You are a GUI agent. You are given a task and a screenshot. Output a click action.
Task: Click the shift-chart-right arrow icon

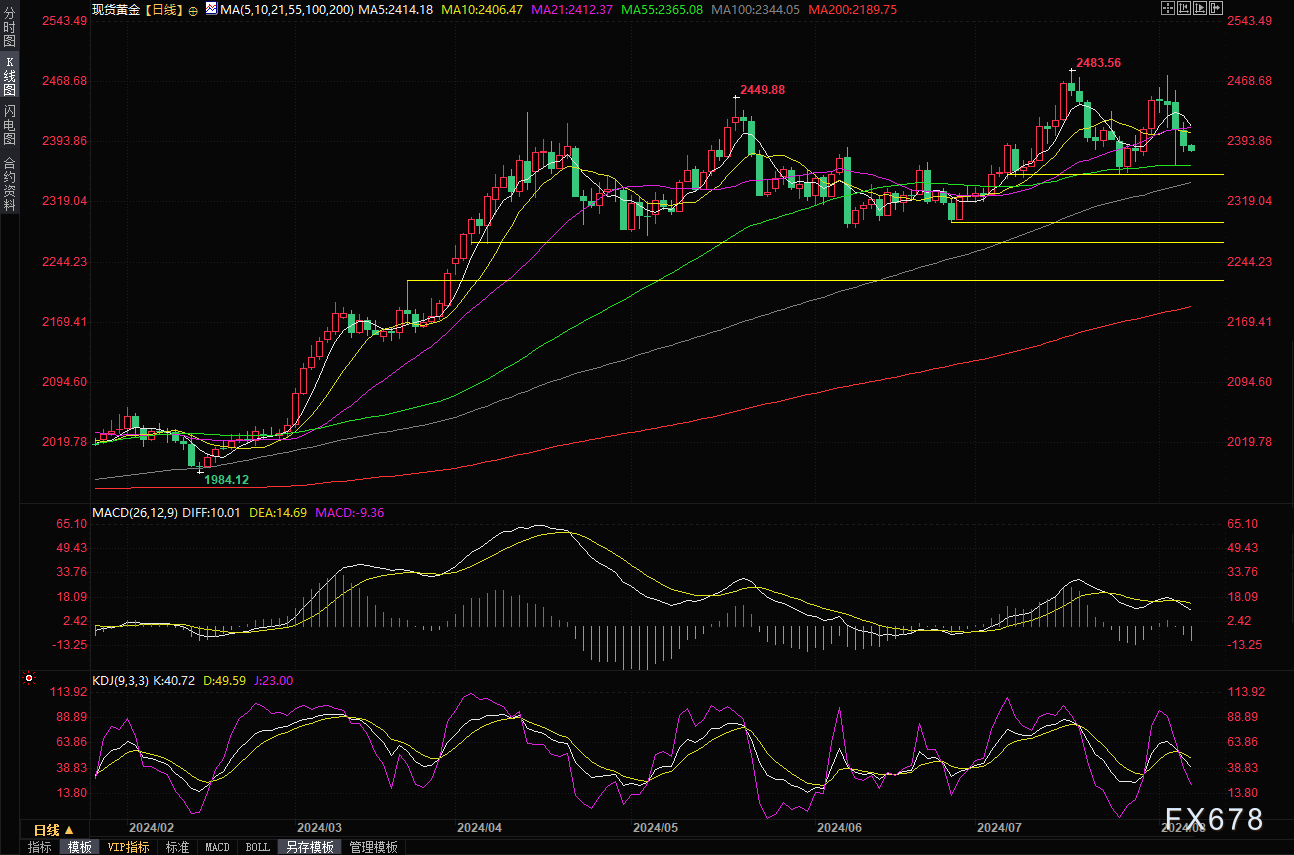[1216, 8]
